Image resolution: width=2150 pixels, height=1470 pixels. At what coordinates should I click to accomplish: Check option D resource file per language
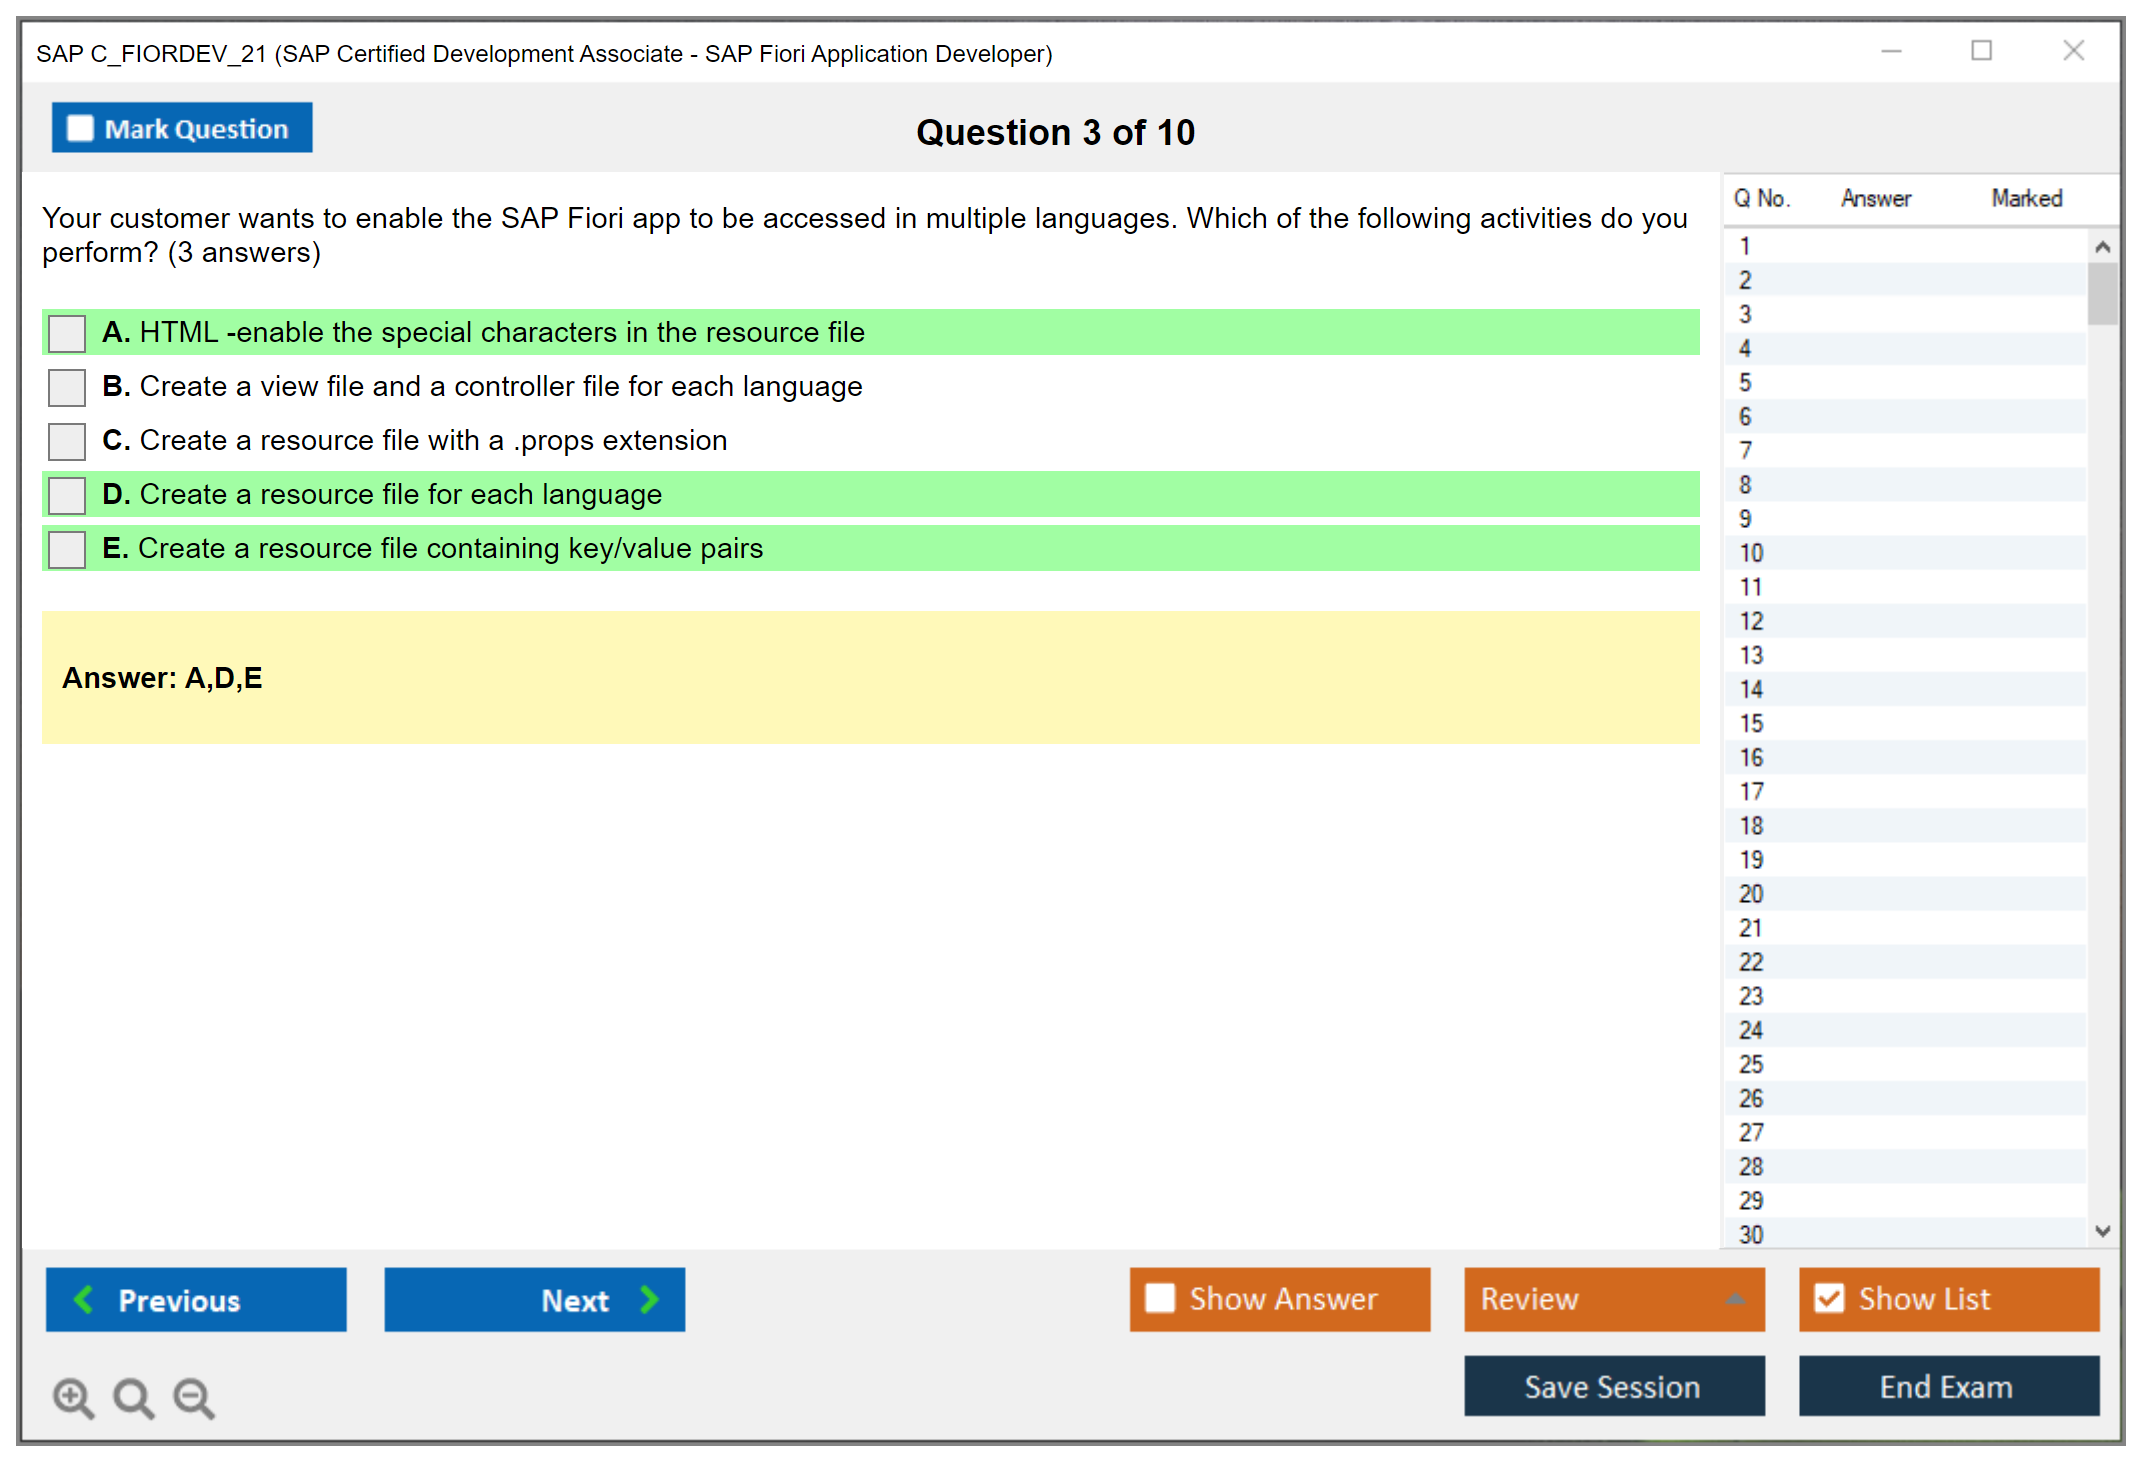click(x=67, y=495)
